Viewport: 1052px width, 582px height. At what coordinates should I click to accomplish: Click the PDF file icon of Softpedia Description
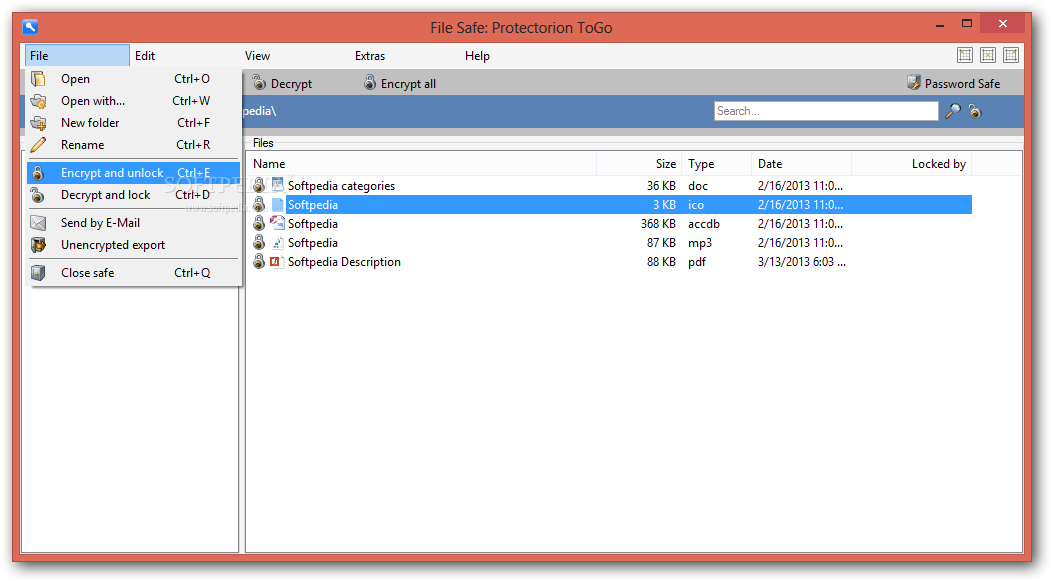click(x=276, y=261)
